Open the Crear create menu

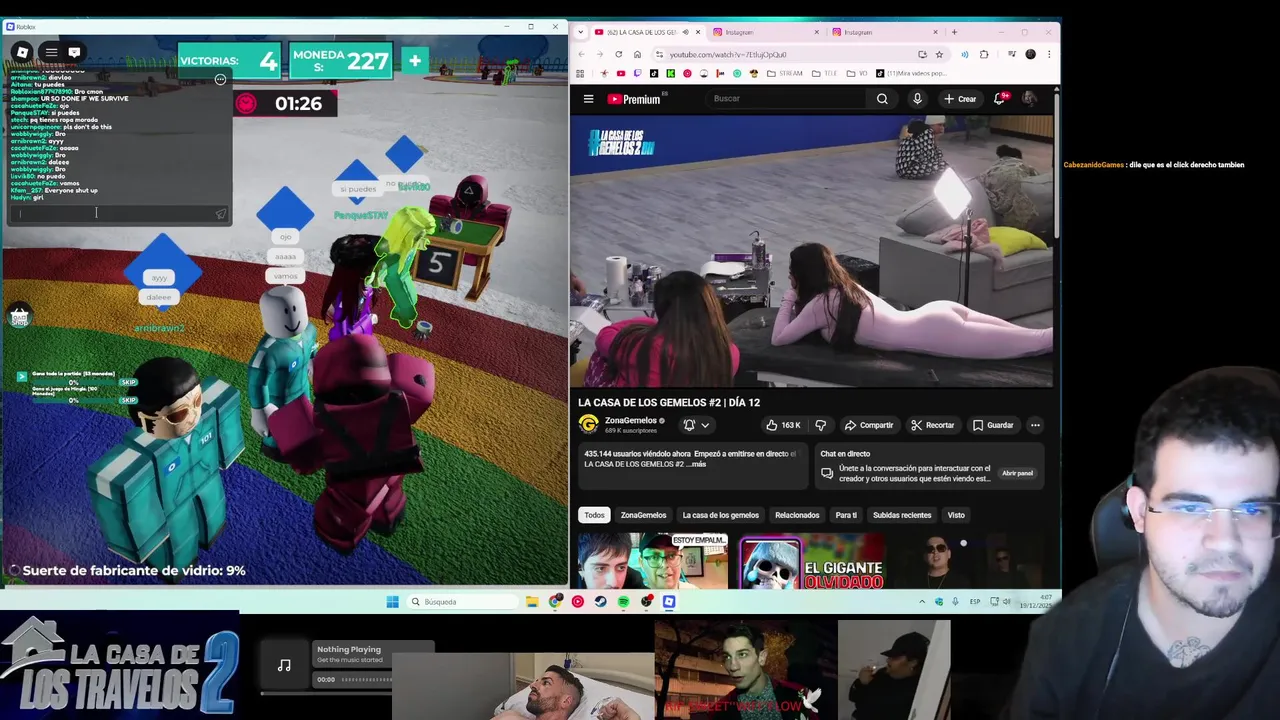point(960,98)
